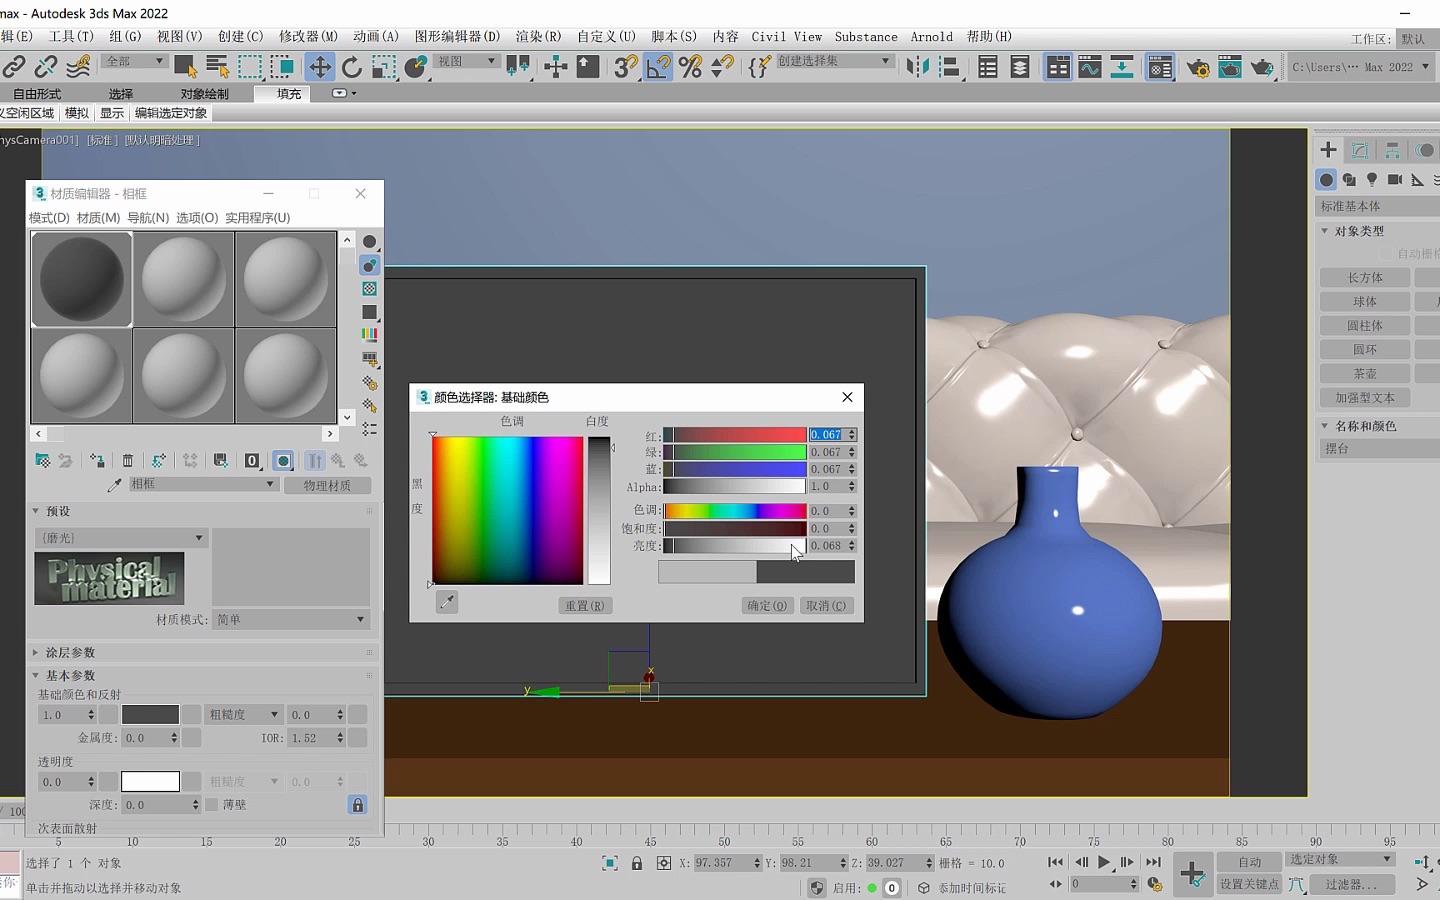Open the Render Setup dialog icon

pyautogui.click(x=1198, y=67)
